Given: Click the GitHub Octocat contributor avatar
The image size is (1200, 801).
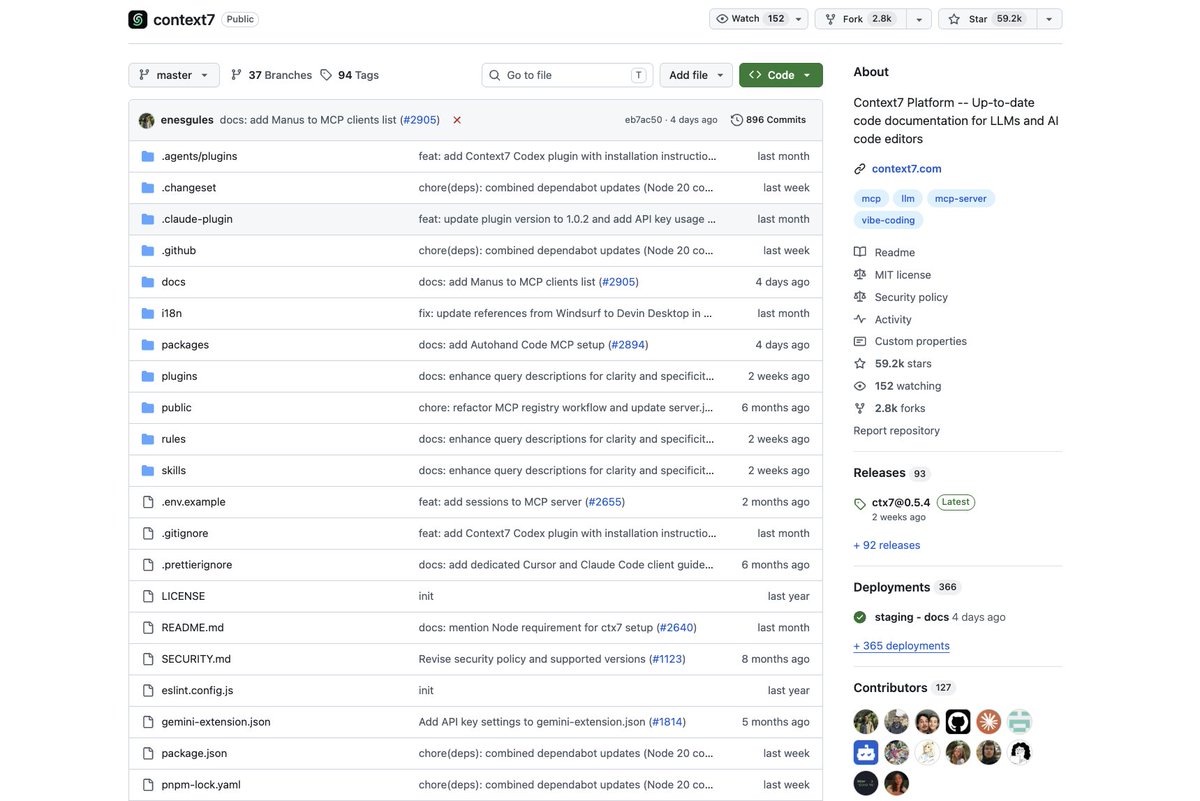Looking at the screenshot, I should point(958,722).
